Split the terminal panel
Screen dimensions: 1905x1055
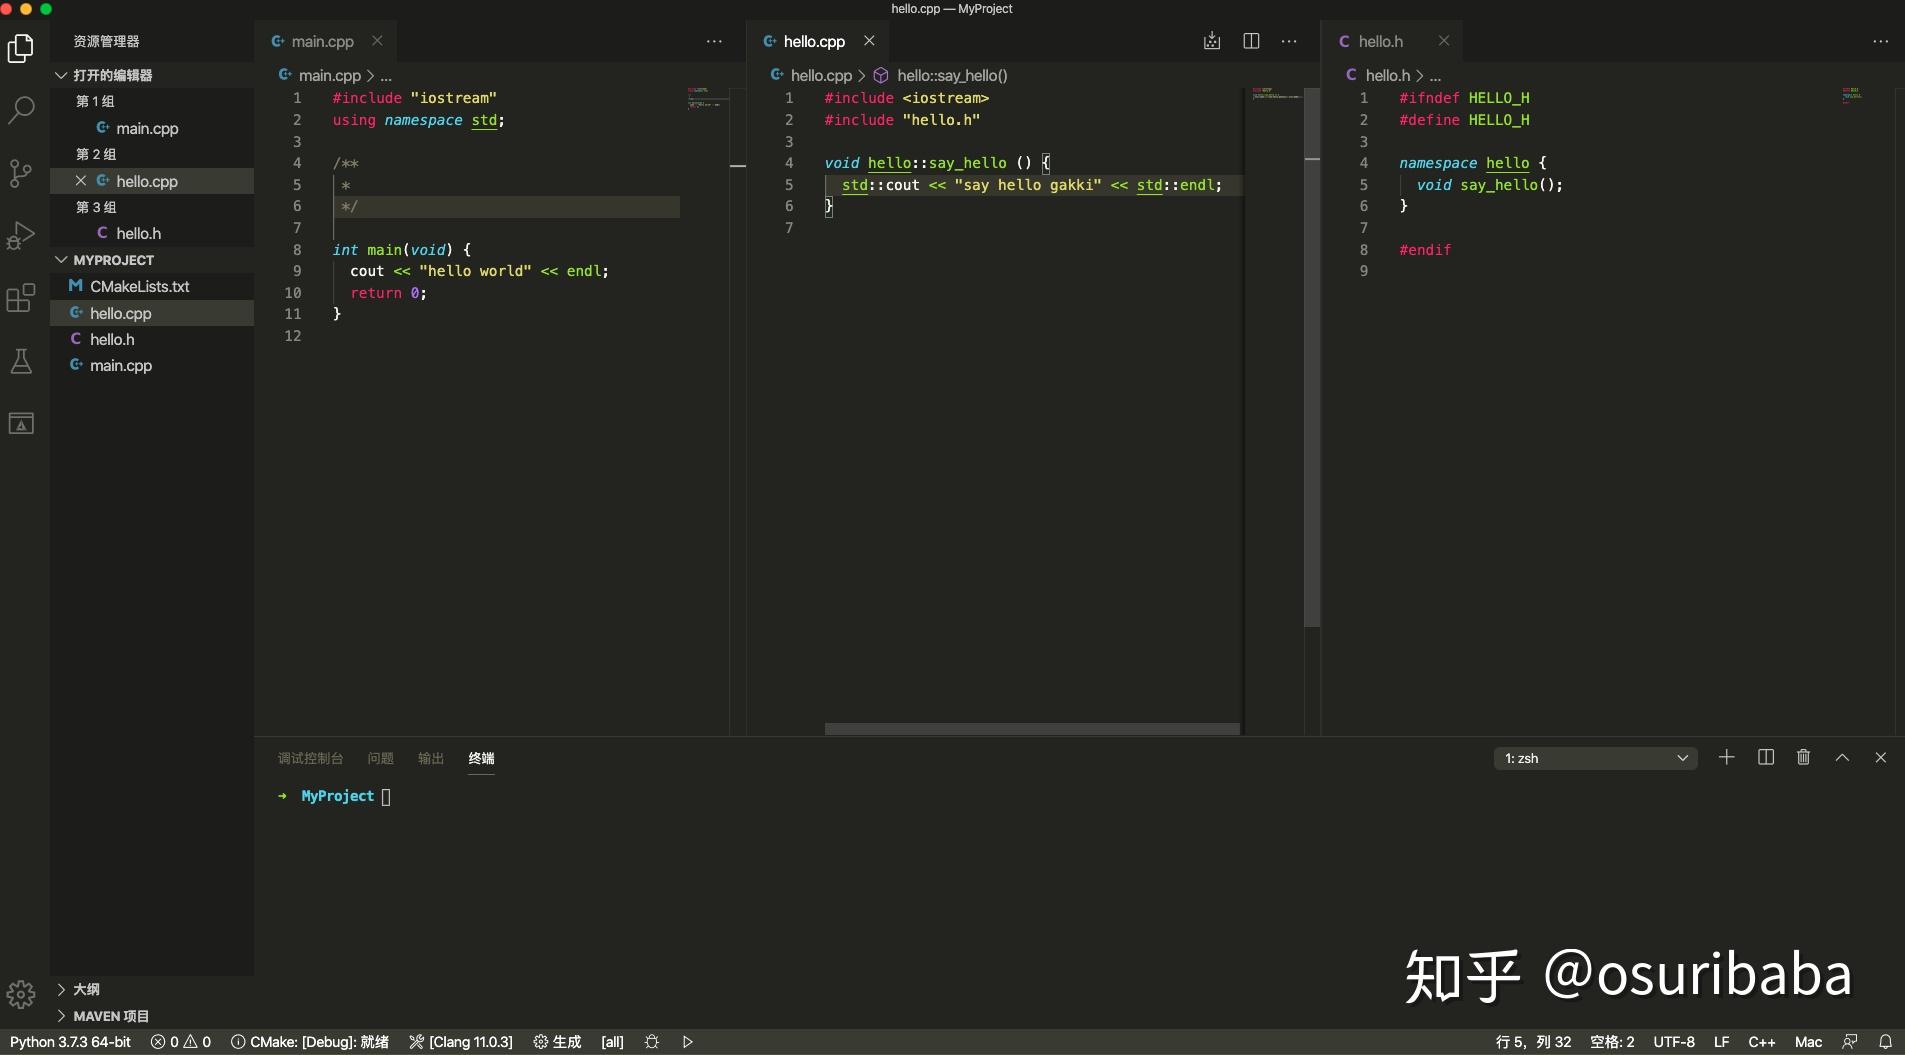[1765, 758]
